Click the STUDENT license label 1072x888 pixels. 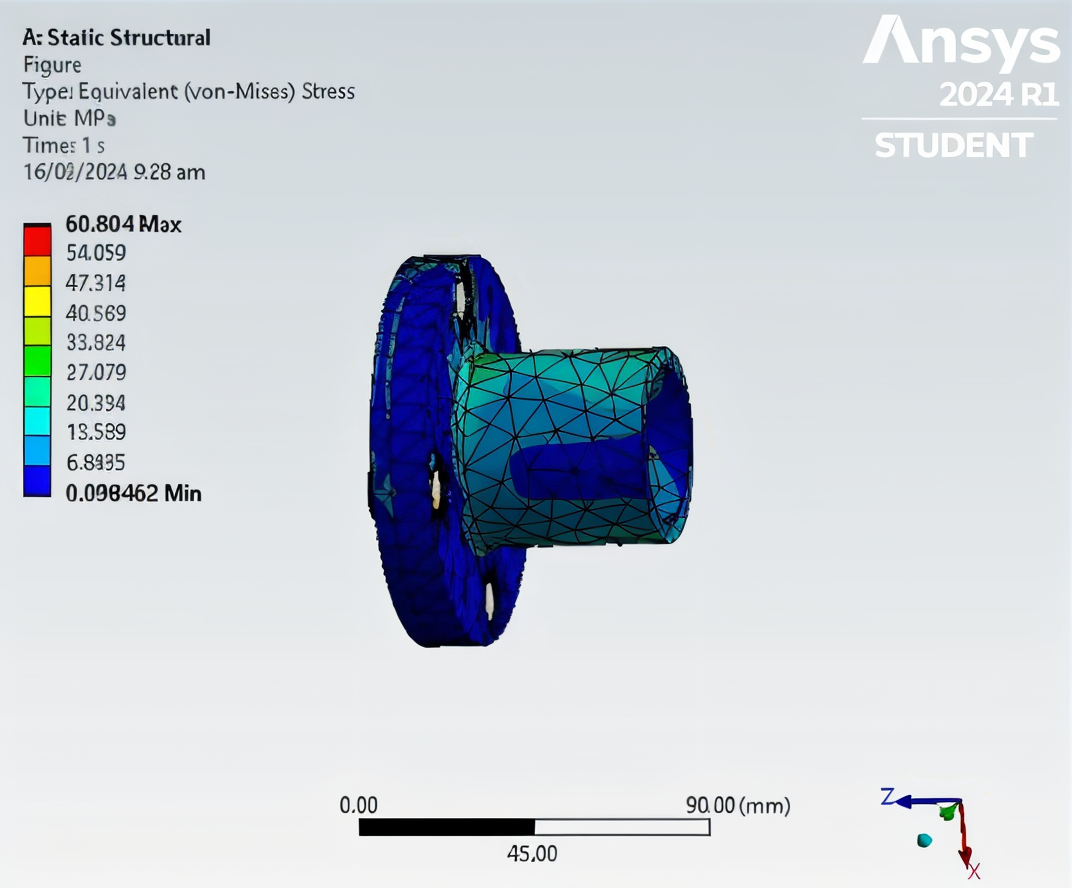[953, 146]
